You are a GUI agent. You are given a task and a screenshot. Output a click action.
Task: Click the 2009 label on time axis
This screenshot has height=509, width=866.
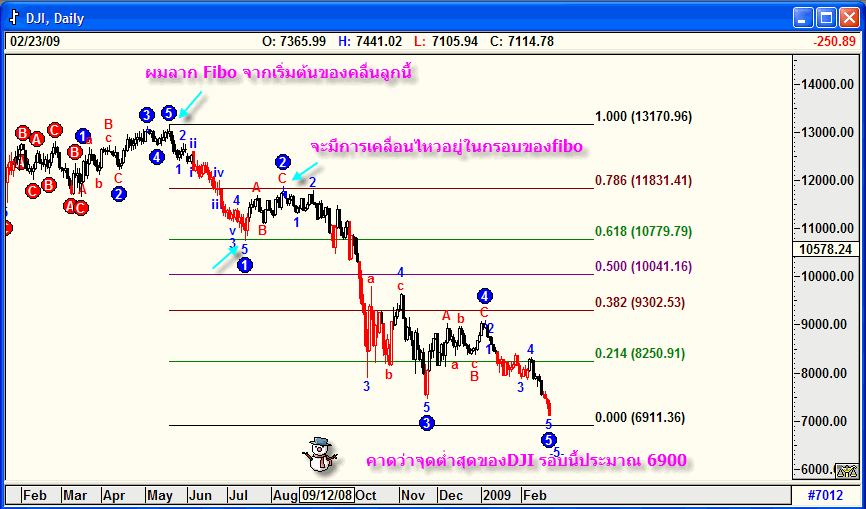[x=499, y=495]
